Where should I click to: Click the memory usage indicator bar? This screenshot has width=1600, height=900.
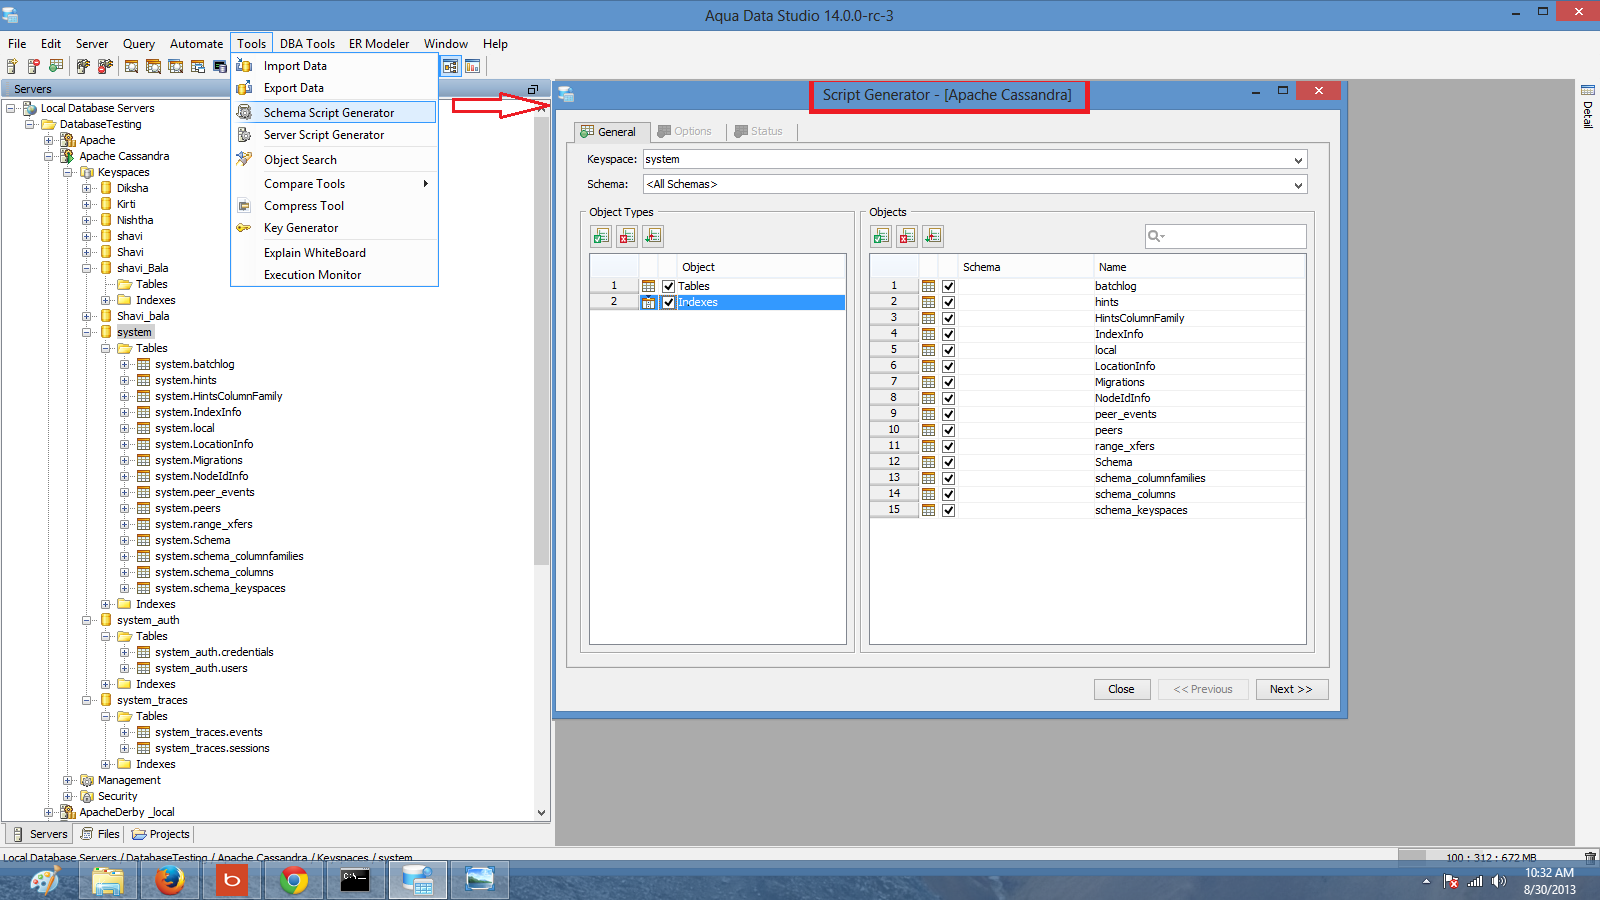point(1487,857)
